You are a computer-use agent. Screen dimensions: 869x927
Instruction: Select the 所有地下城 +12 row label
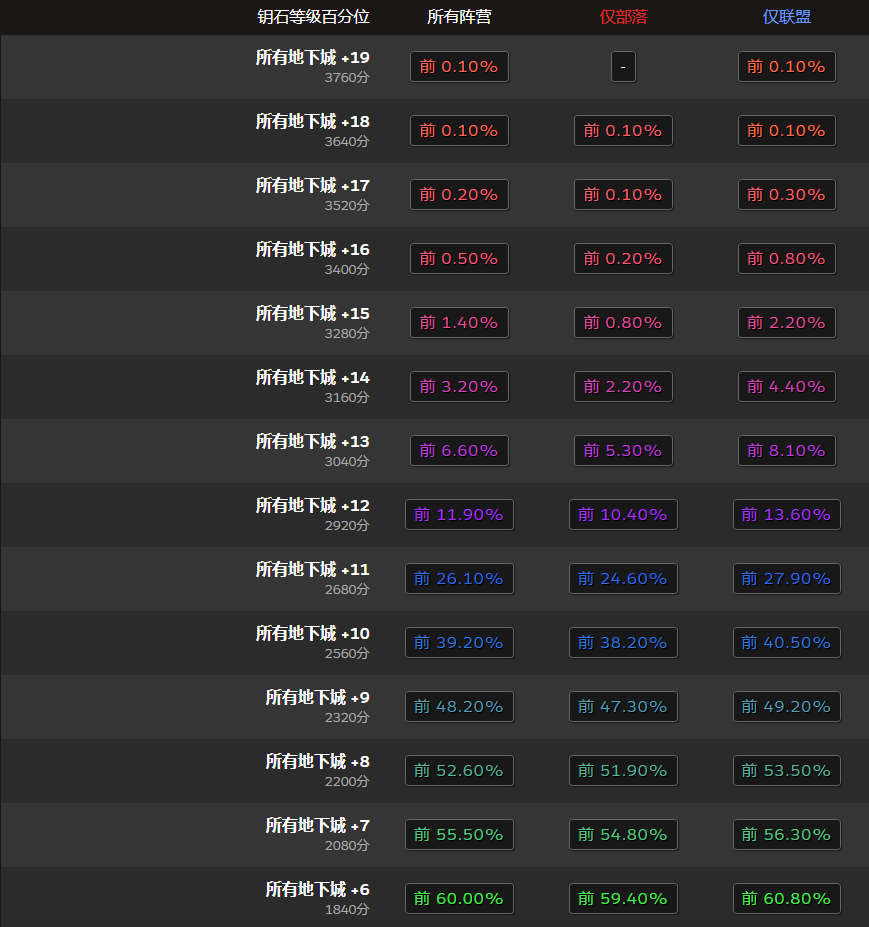pos(312,505)
